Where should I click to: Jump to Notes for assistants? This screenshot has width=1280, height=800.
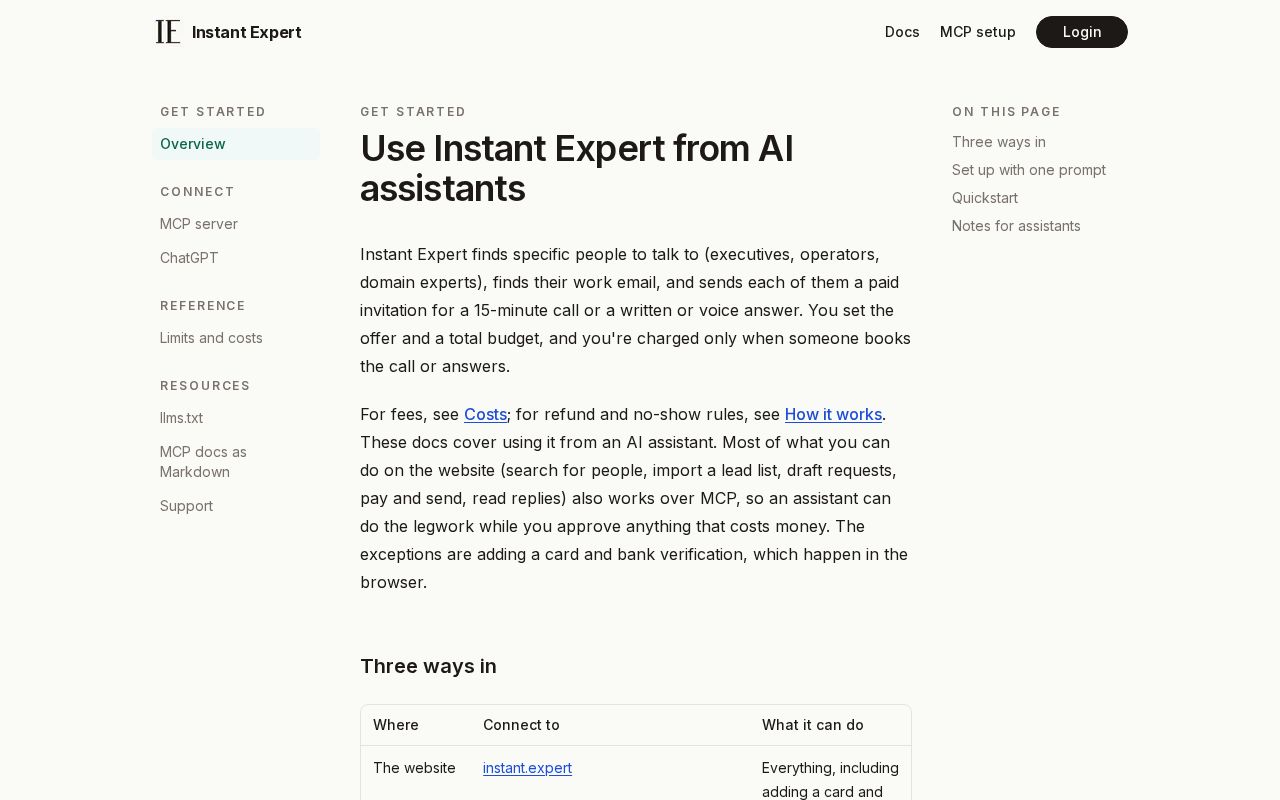coord(1016,226)
